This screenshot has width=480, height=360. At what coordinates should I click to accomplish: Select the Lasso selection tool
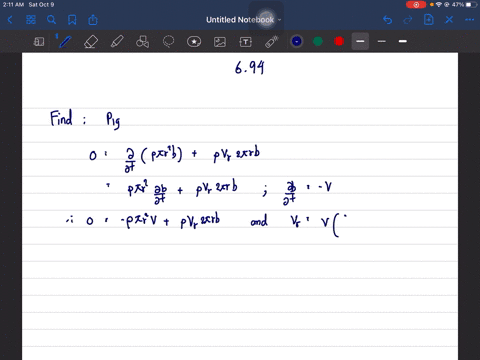pyautogui.click(x=168, y=42)
